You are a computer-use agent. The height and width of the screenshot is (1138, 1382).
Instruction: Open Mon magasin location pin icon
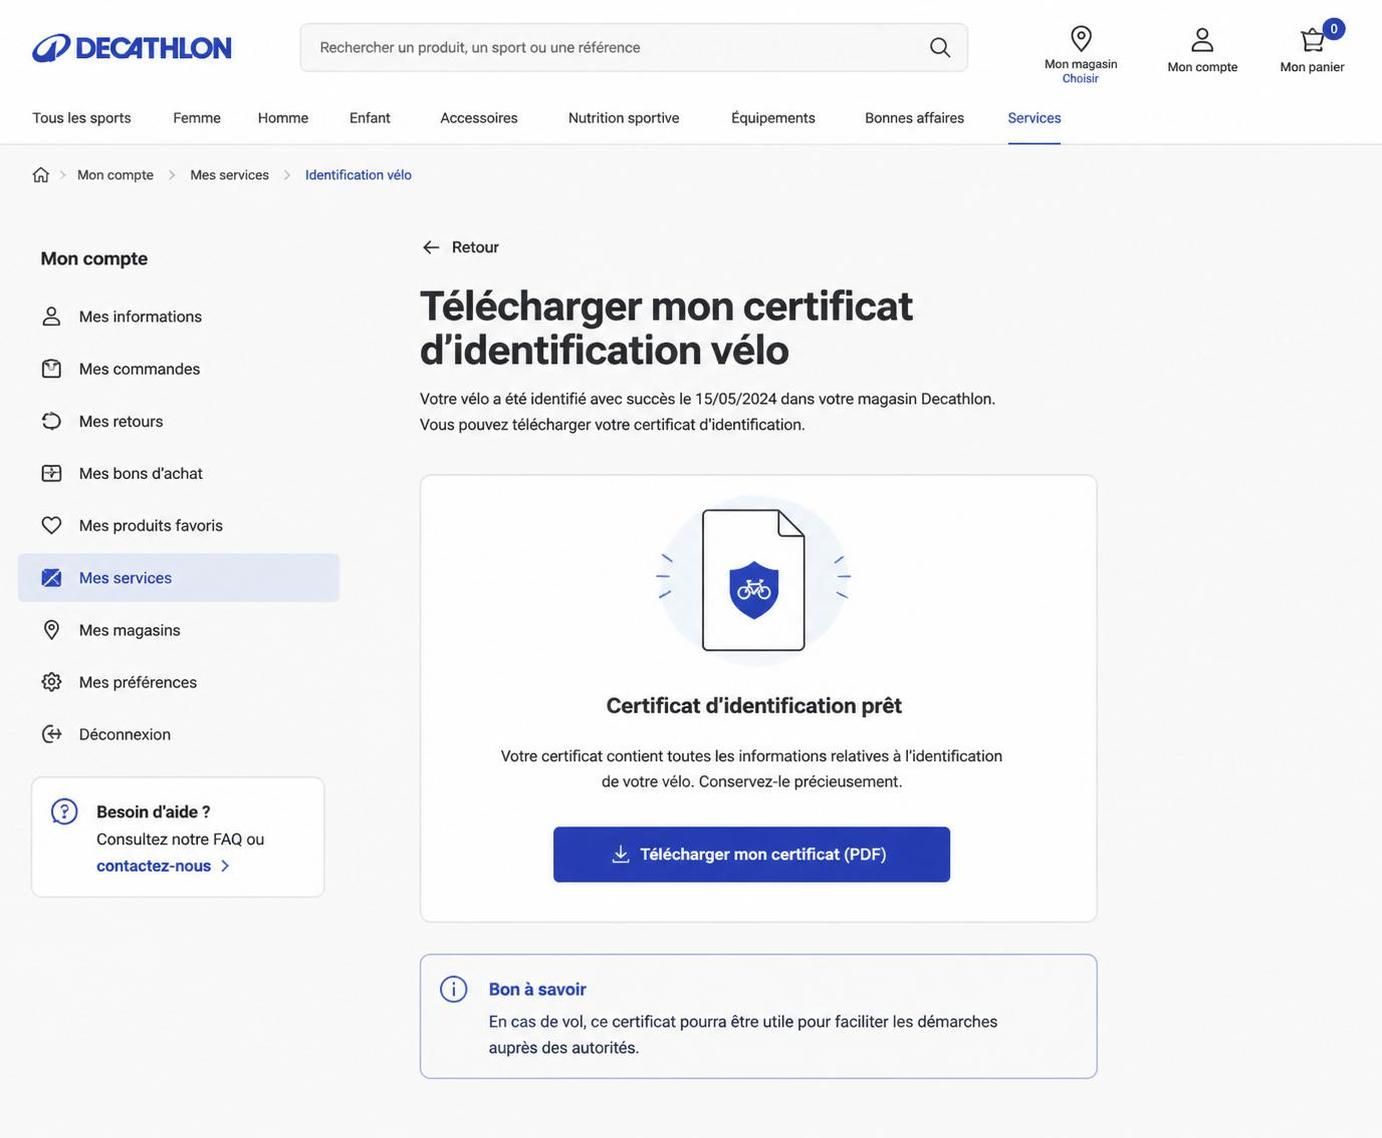[x=1081, y=39]
